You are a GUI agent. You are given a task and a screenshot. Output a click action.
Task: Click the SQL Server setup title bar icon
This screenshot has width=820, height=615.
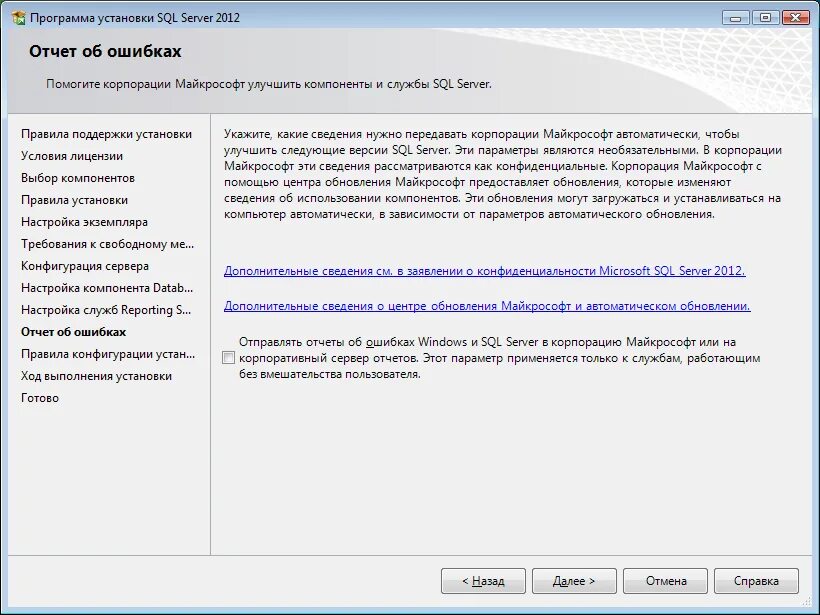point(18,18)
